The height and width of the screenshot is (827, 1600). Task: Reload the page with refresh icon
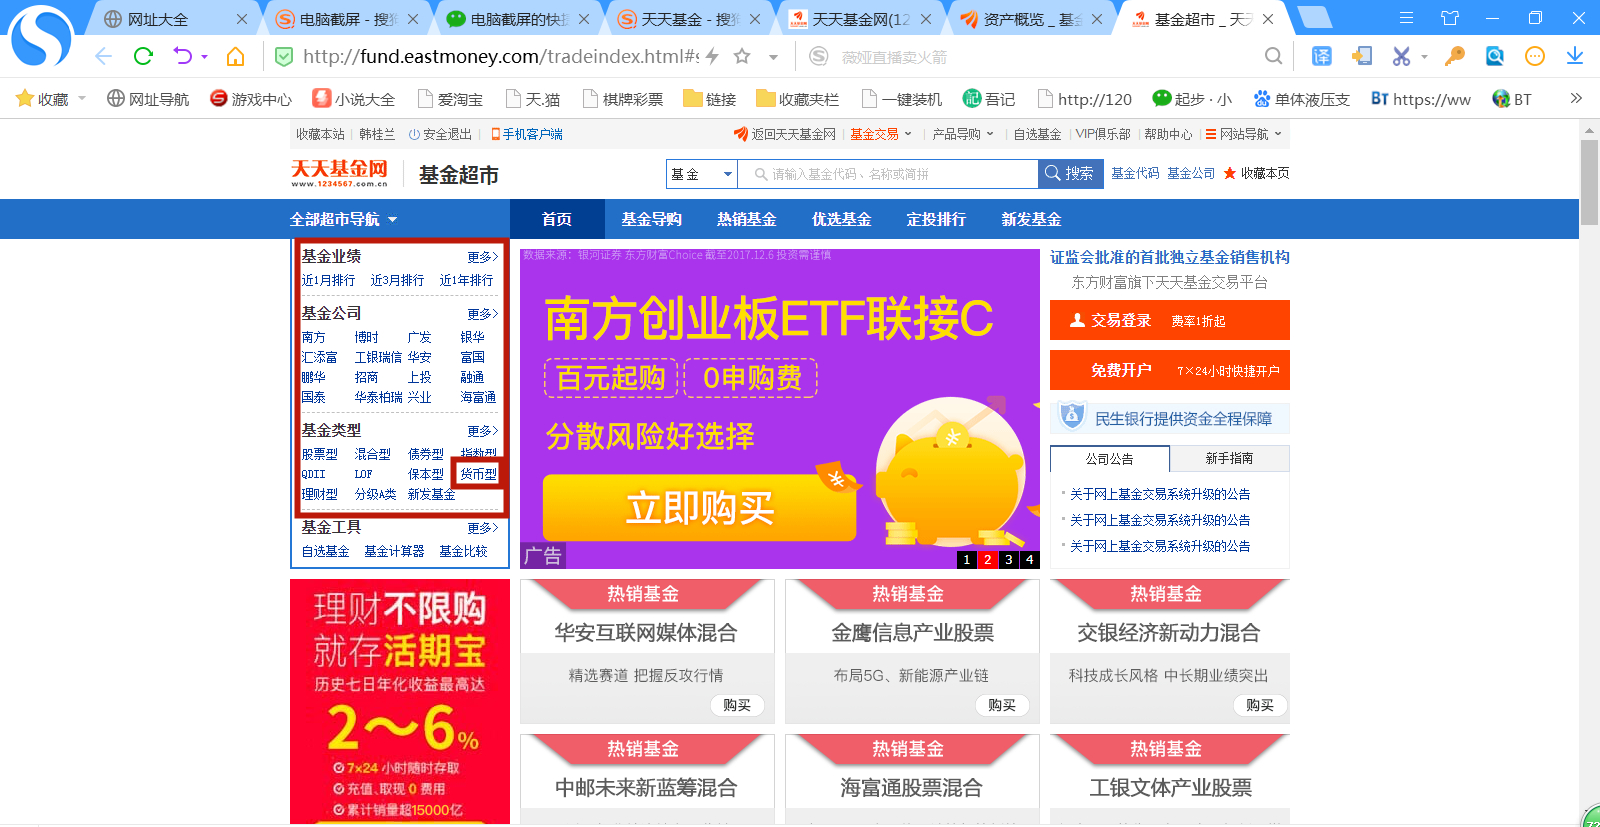(x=143, y=56)
